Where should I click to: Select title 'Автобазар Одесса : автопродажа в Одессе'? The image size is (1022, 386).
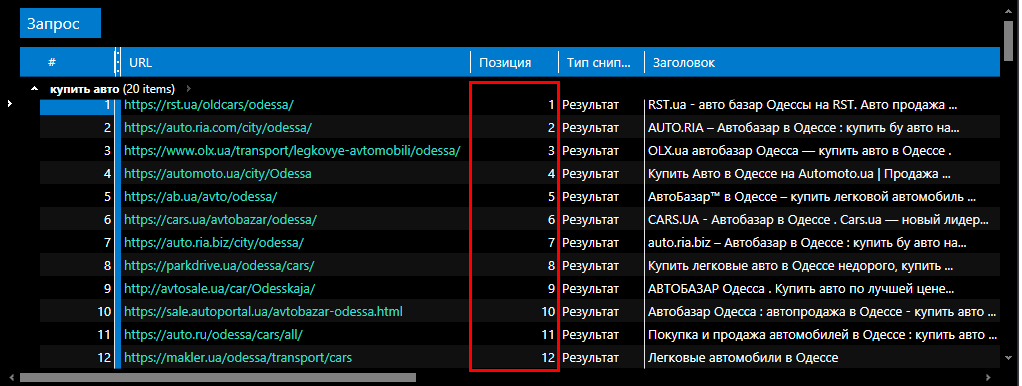(x=823, y=312)
